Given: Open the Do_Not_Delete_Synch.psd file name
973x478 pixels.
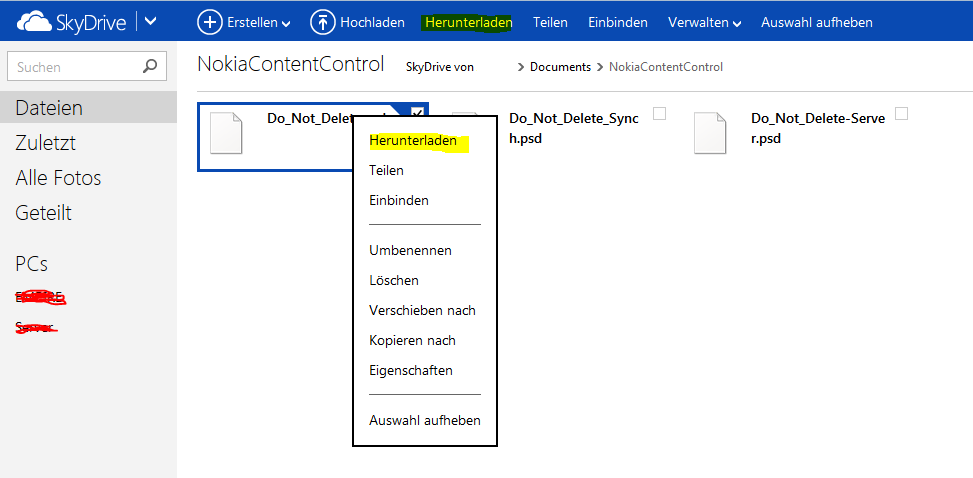Looking at the screenshot, I should pos(573,129).
